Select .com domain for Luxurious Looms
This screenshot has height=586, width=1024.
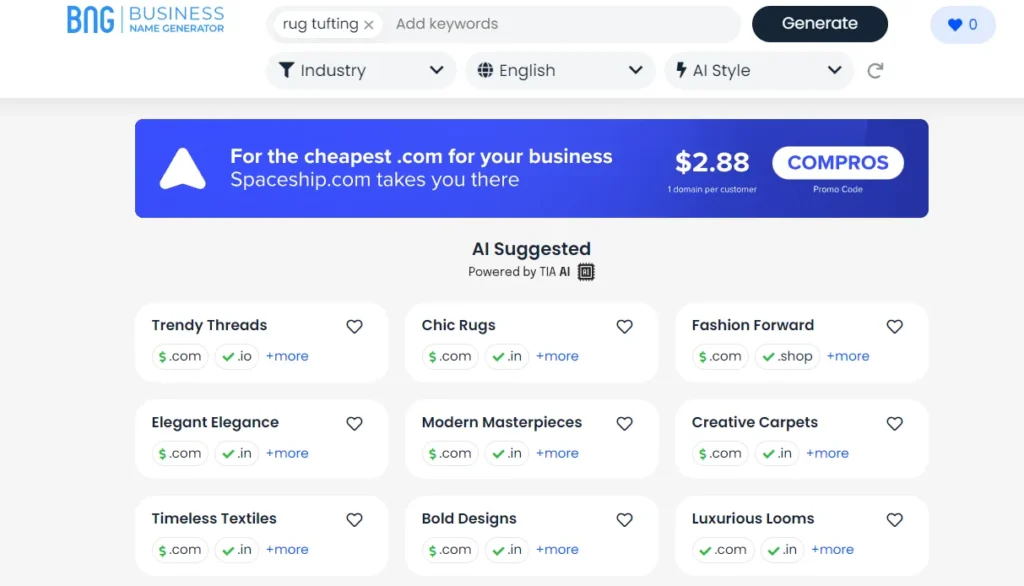(x=722, y=549)
